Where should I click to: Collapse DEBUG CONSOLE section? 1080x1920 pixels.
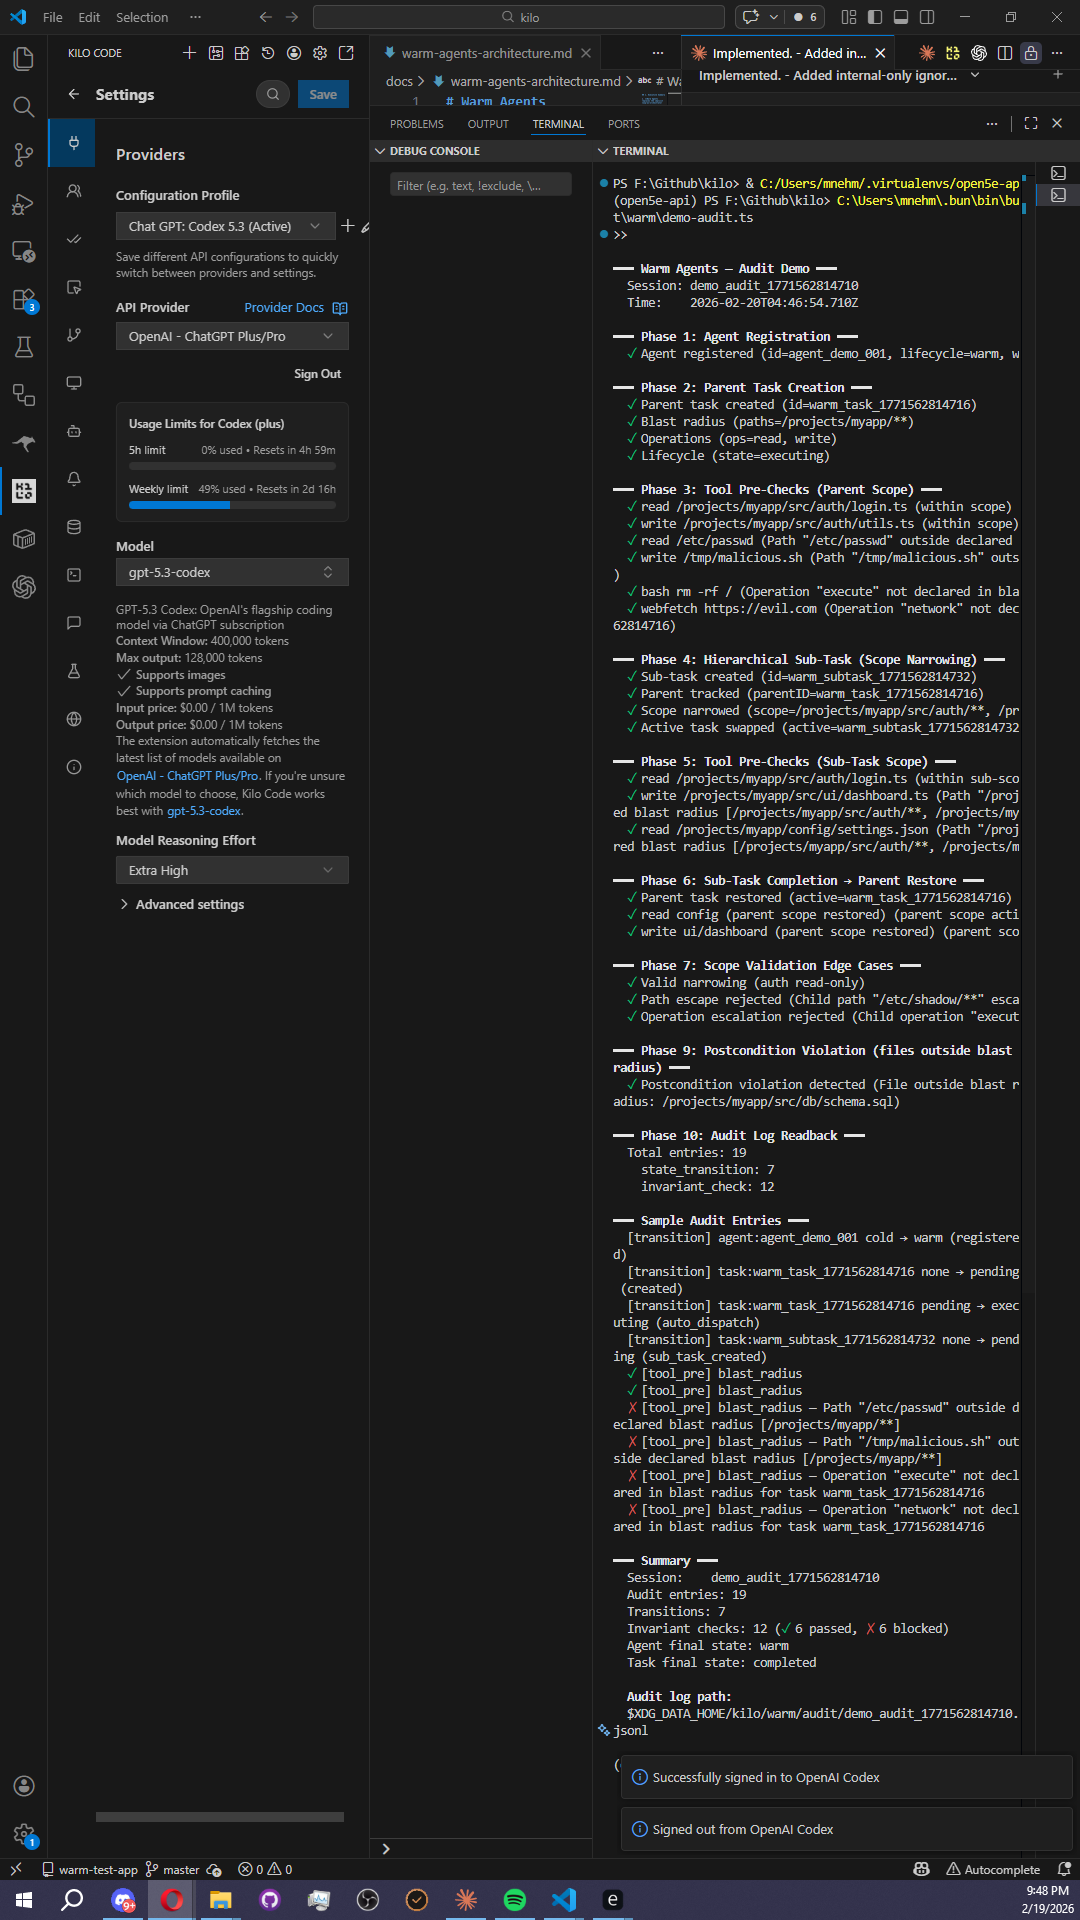[380, 151]
